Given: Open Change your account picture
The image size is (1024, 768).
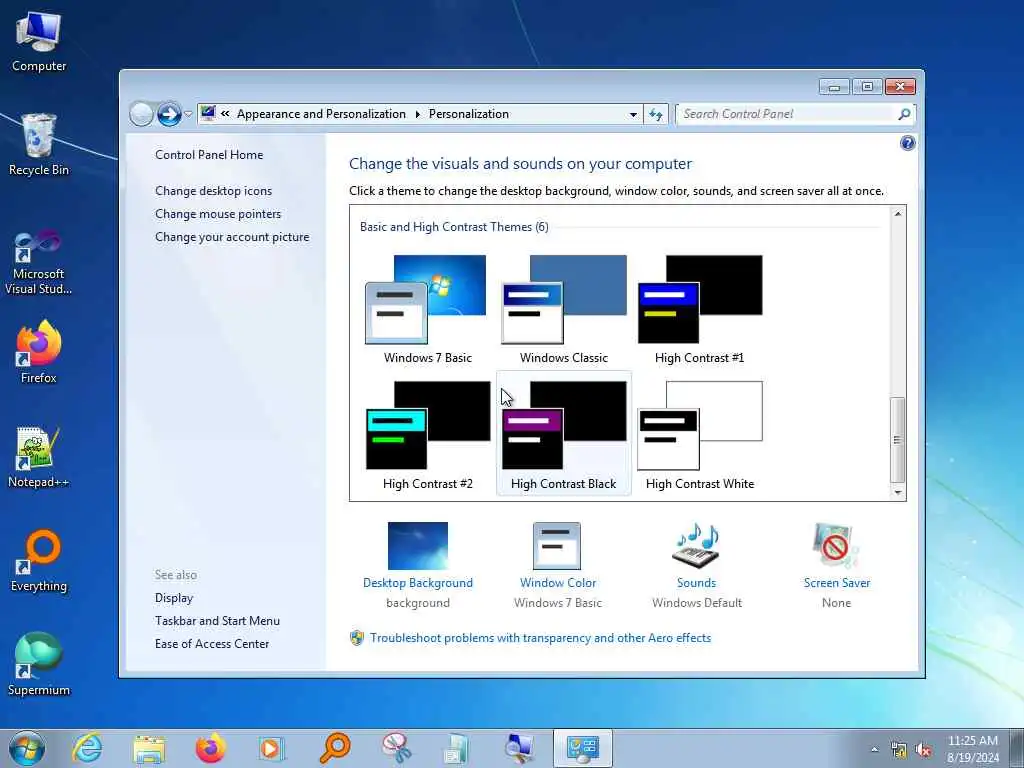Looking at the screenshot, I should [232, 237].
